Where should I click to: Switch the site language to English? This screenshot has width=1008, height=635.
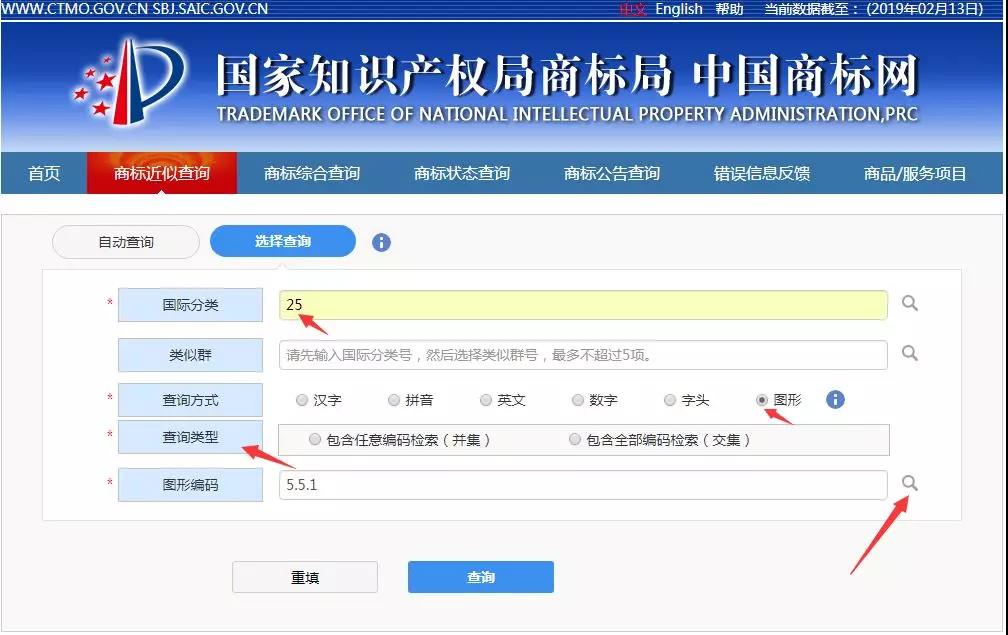[x=678, y=9]
